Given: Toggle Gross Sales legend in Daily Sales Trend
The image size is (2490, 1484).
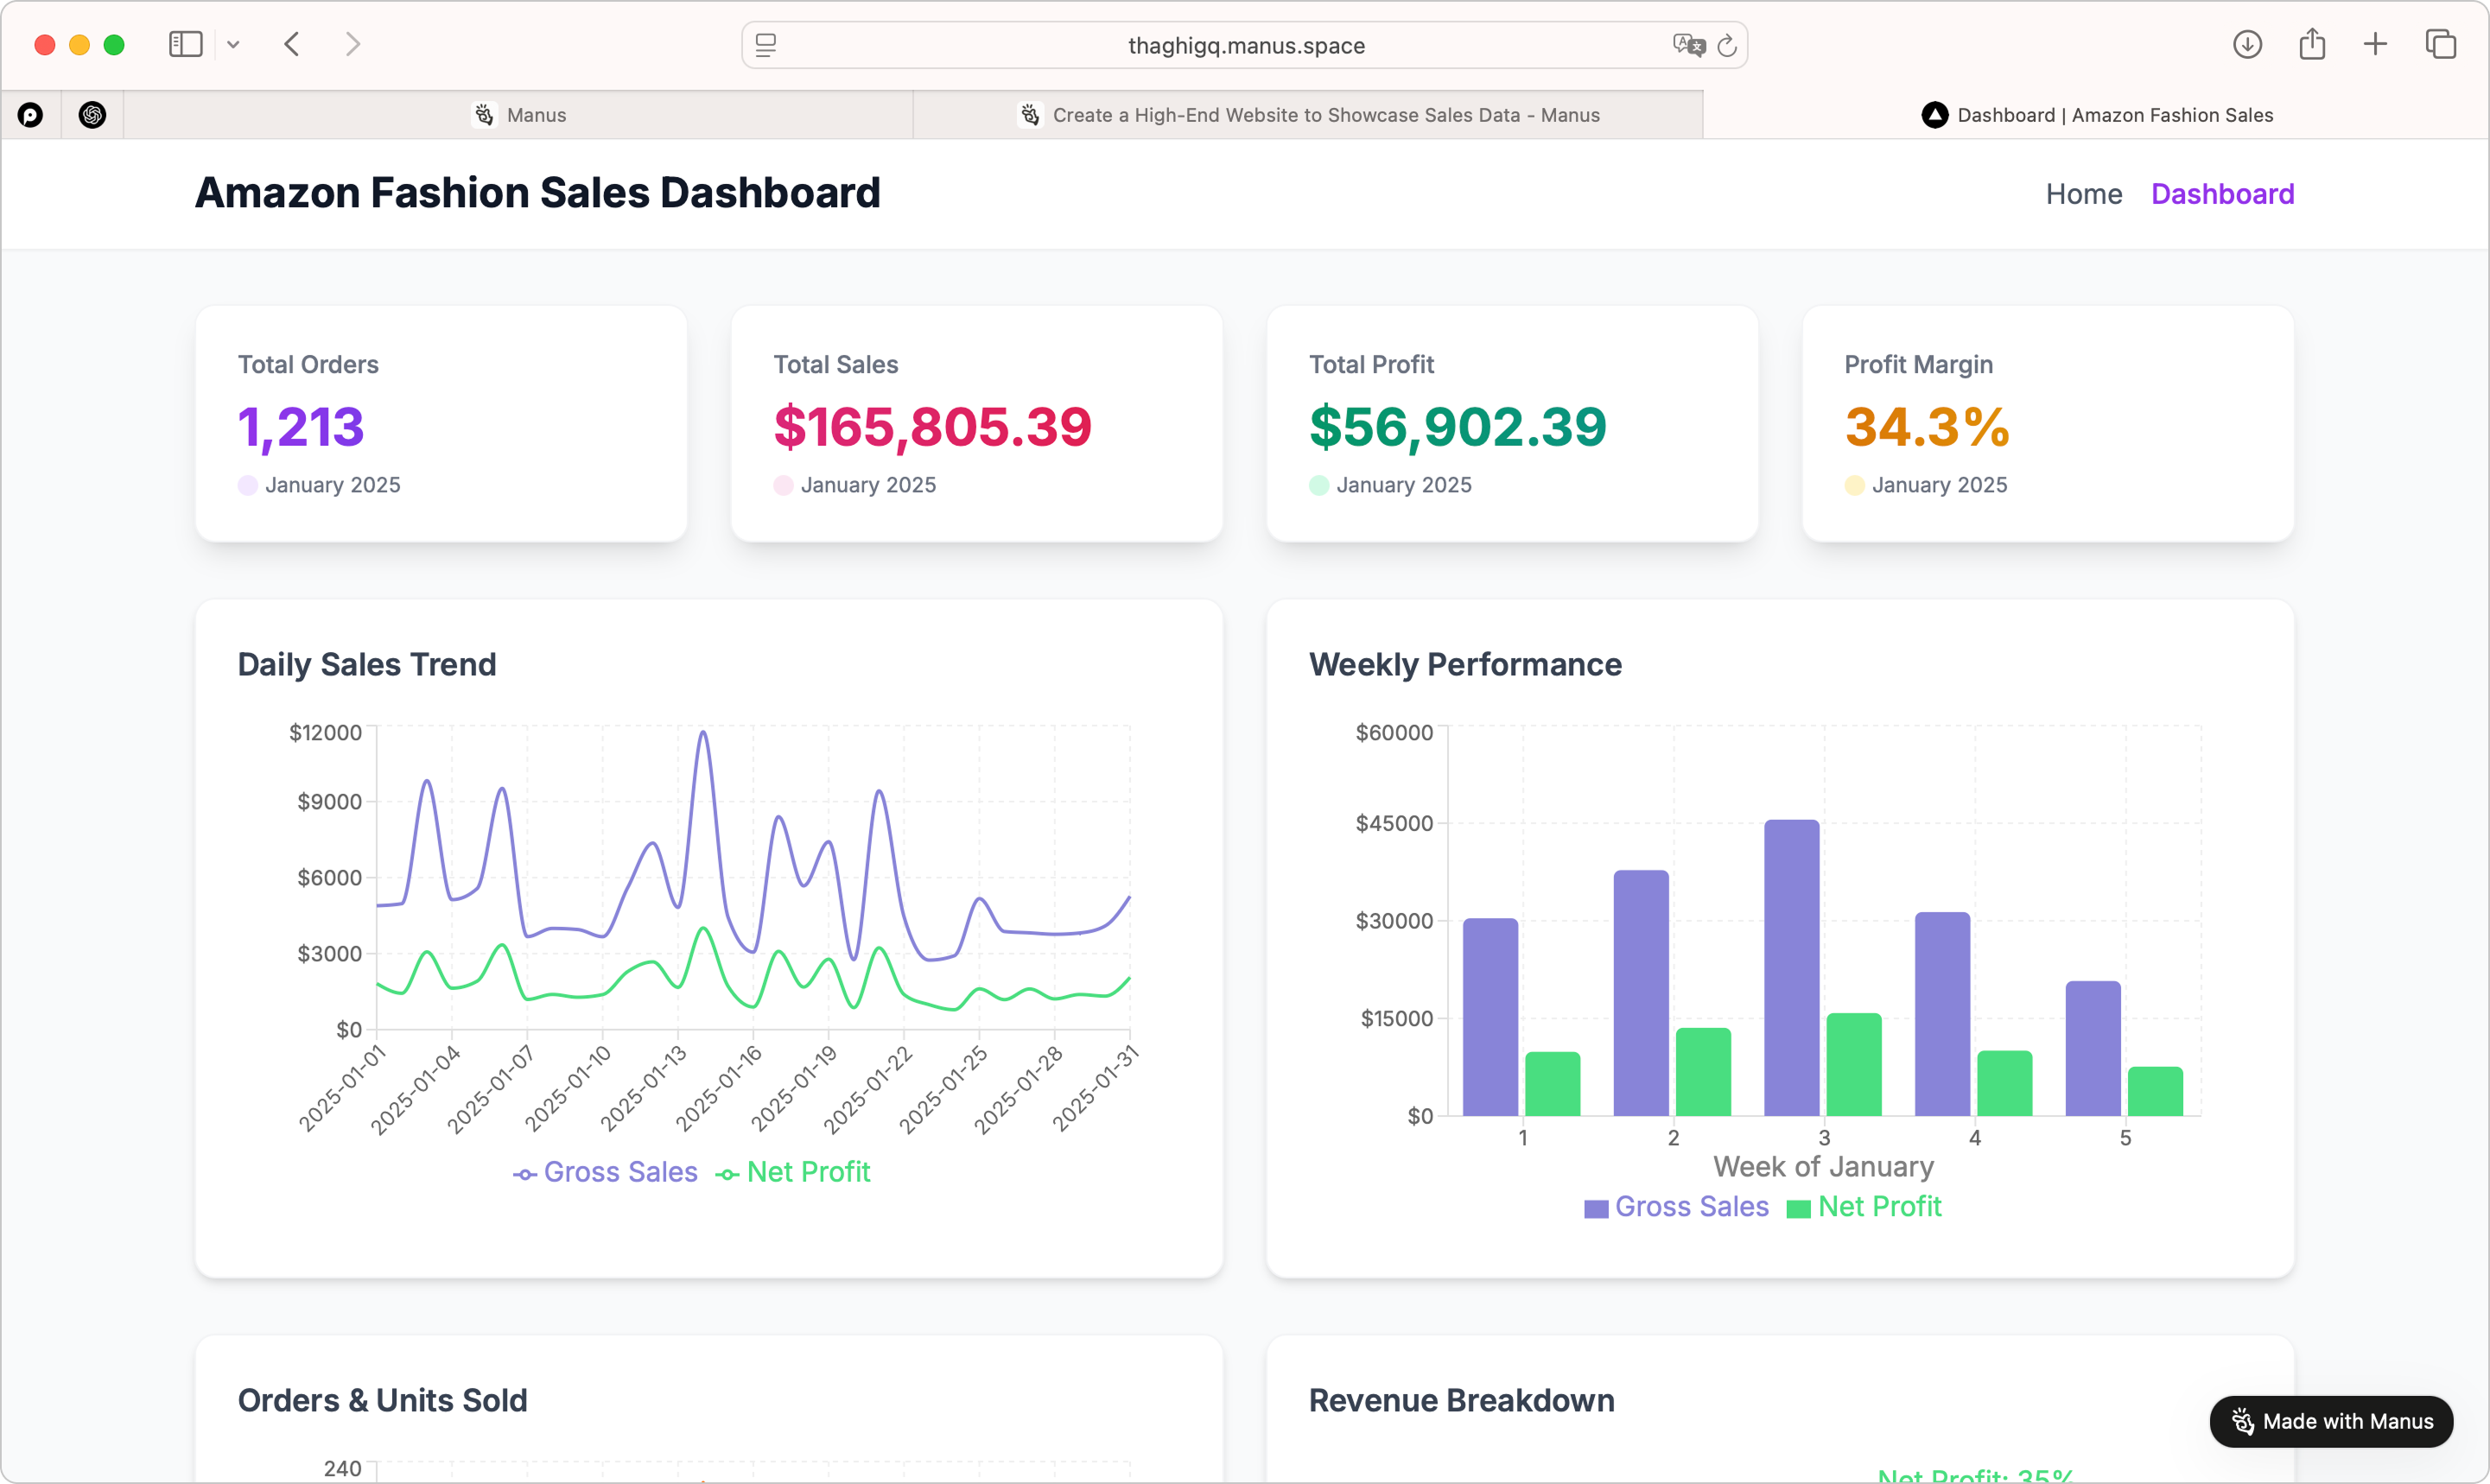Looking at the screenshot, I should tap(605, 1172).
